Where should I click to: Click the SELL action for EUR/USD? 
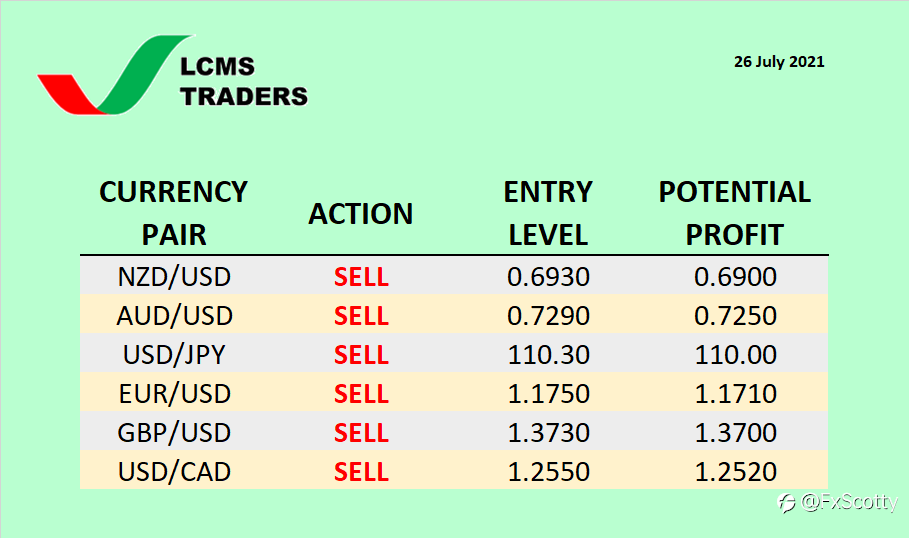tap(361, 394)
